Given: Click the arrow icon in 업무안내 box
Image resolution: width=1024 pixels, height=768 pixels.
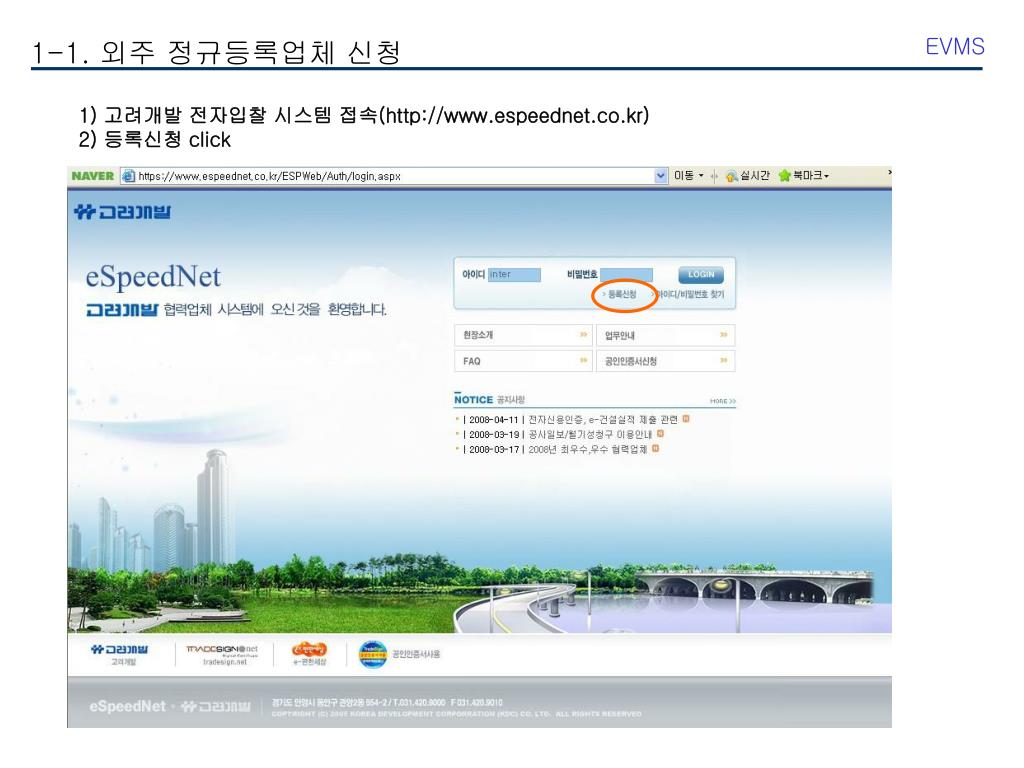Looking at the screenshot, I should point(724,335).
